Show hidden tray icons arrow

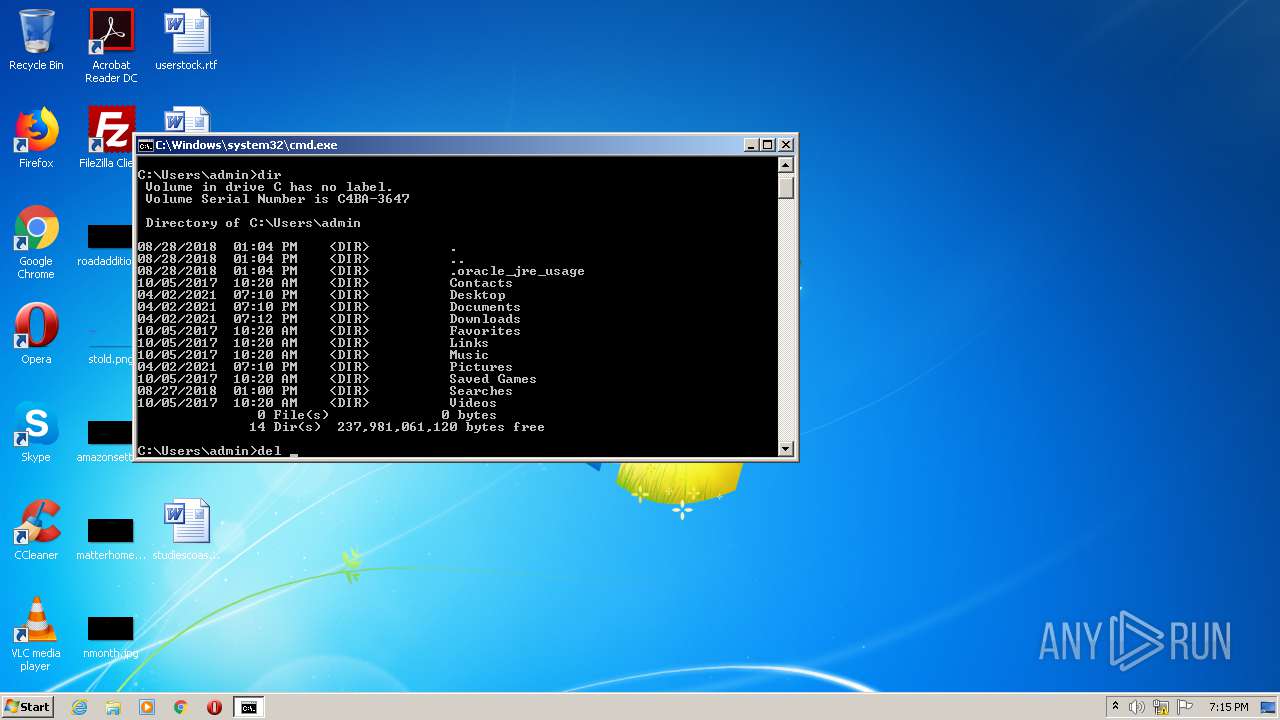[1115, 707]
